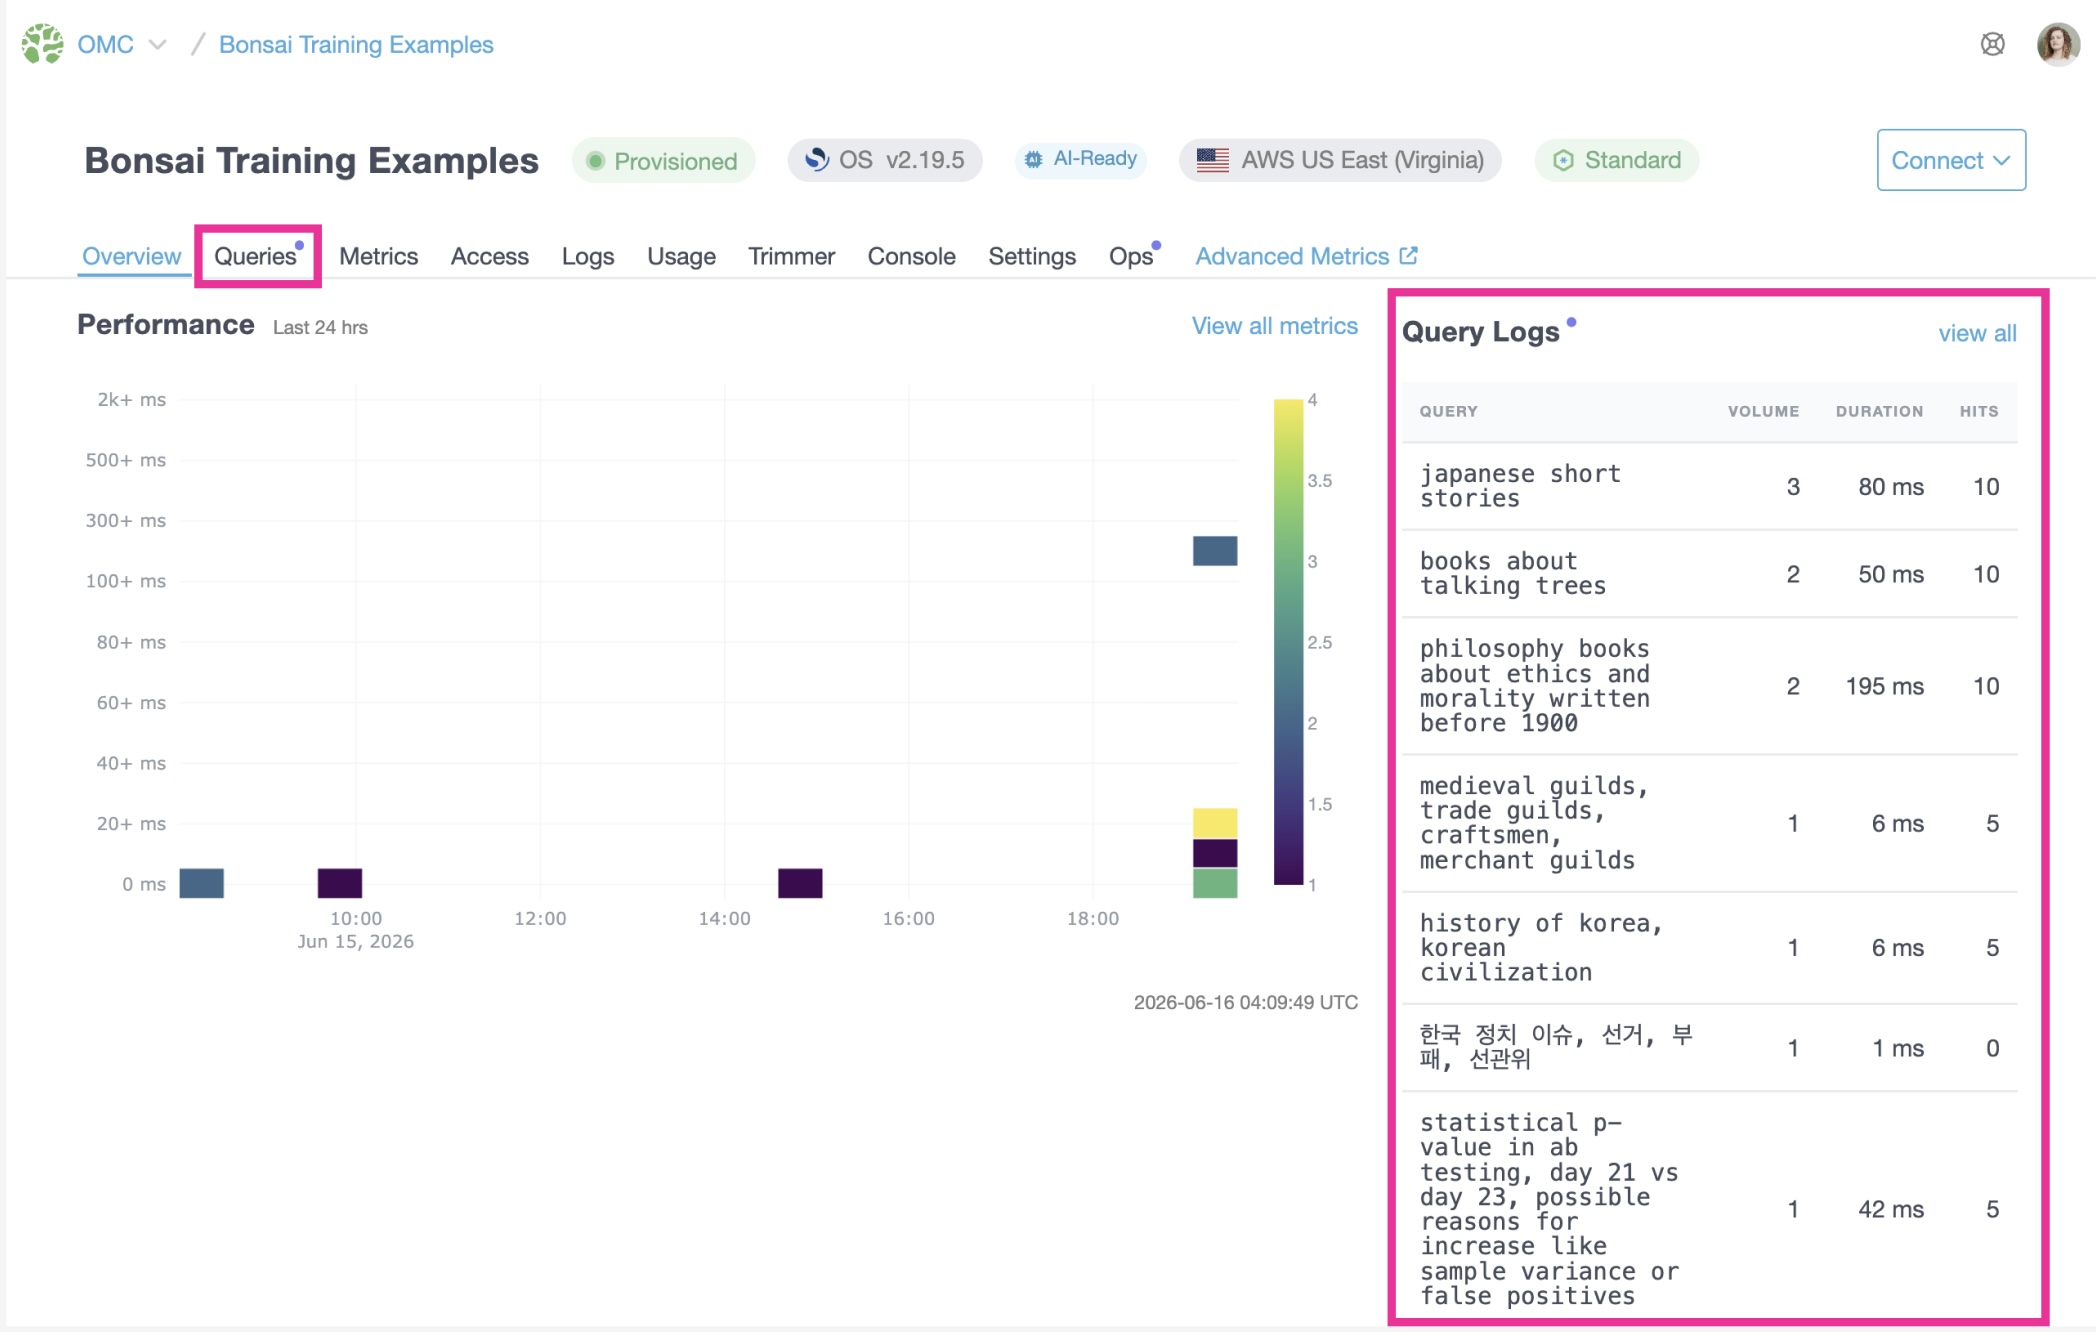Click the 2026-06-16 04:09:49 UTC timestamp

point(1245,1002)
